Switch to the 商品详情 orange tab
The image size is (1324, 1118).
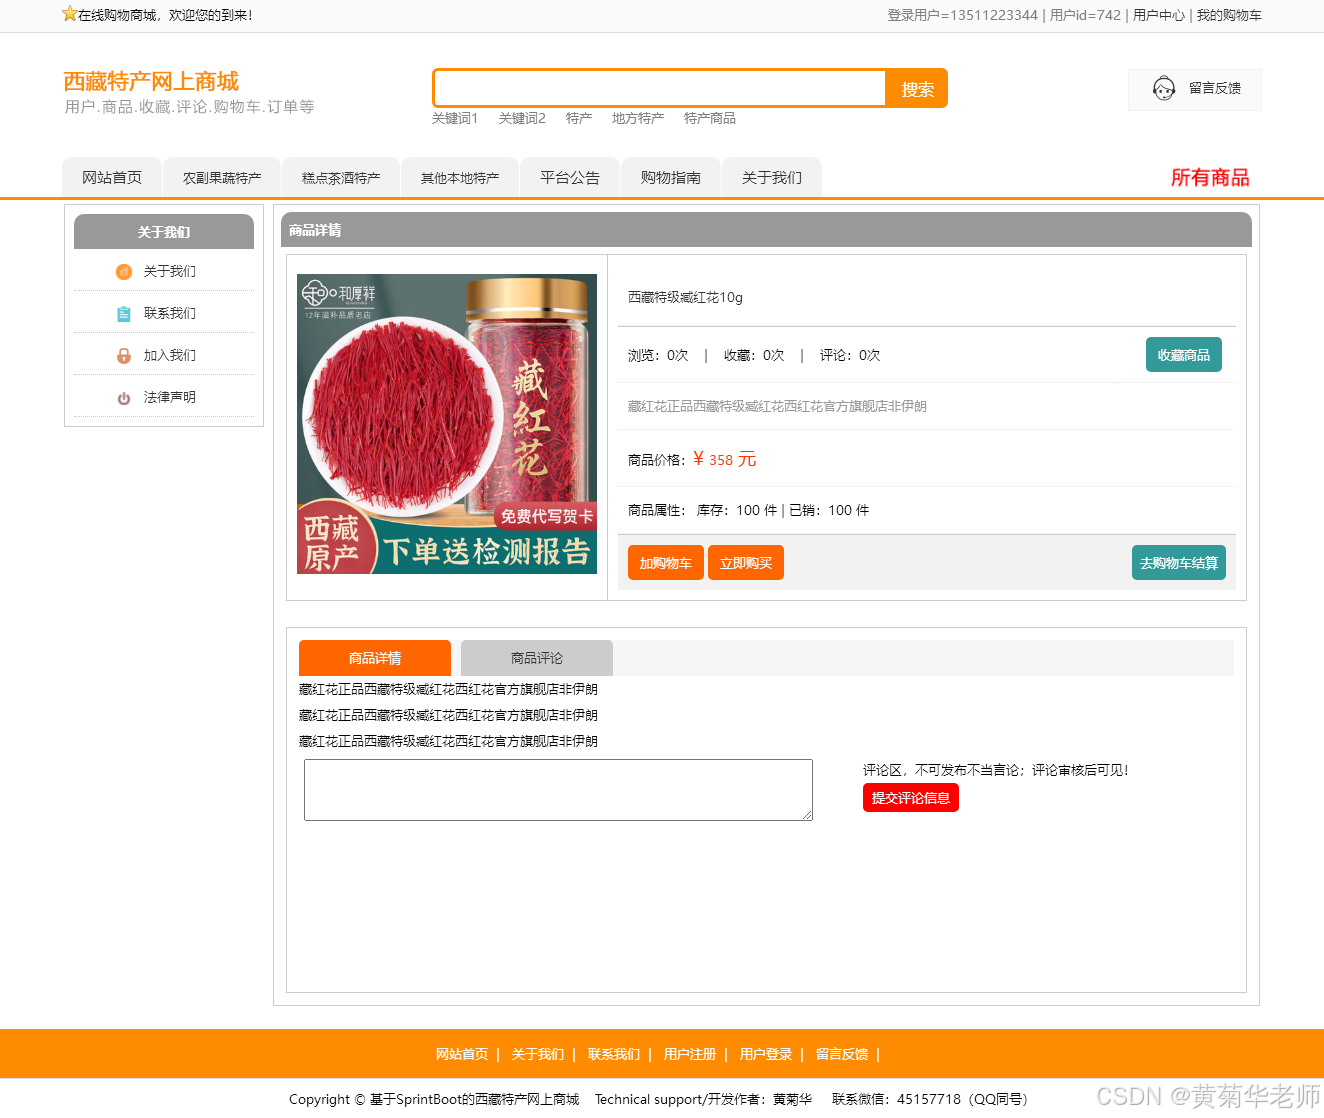click(x=375, y=658)
